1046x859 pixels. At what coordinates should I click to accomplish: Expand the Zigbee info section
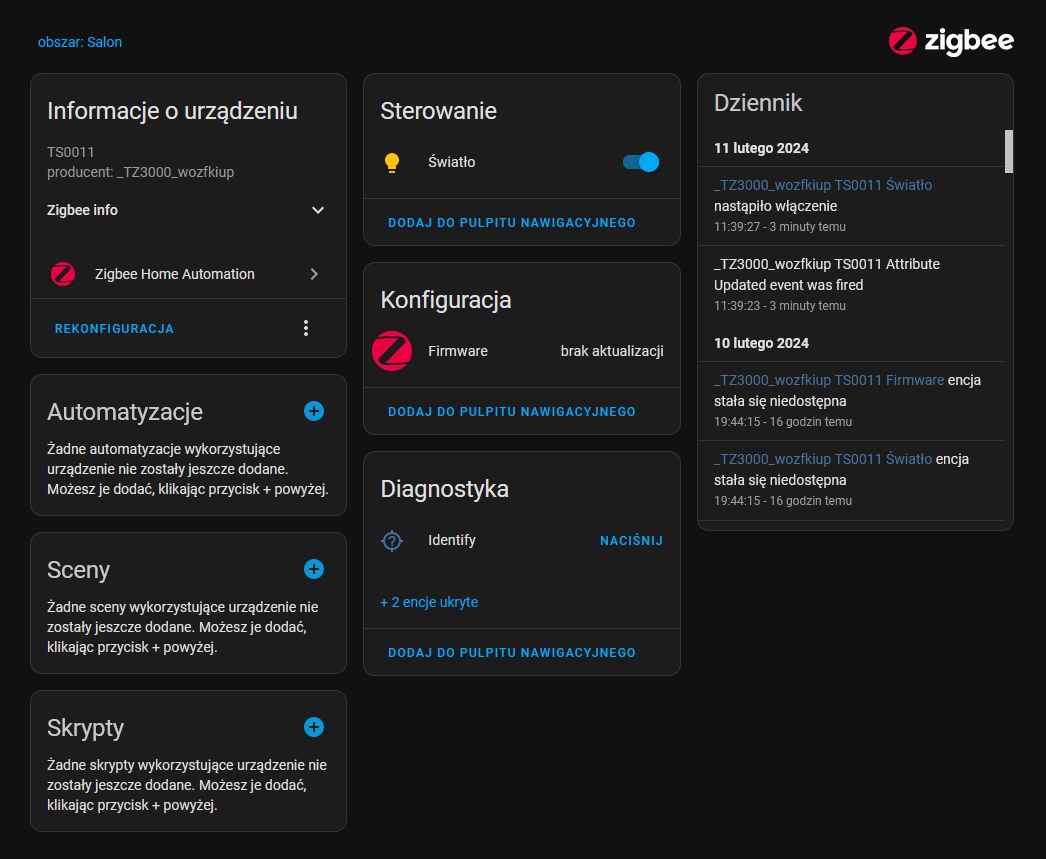[318, 210]
